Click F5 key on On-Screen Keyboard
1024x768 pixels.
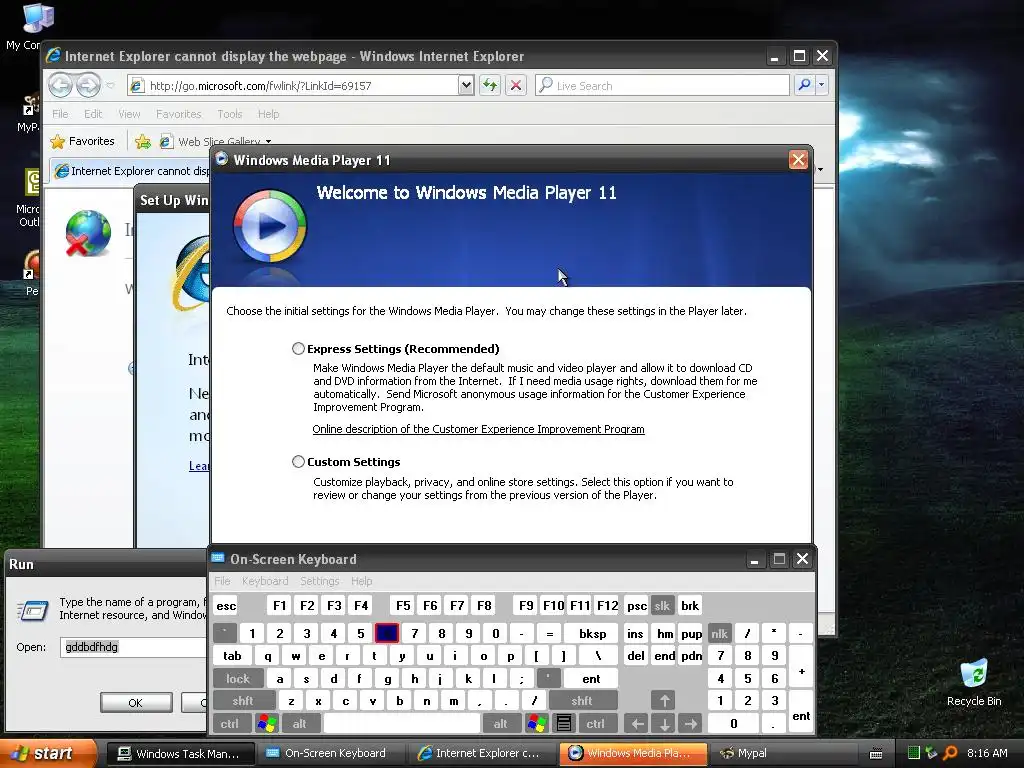(x=403, y=605)
